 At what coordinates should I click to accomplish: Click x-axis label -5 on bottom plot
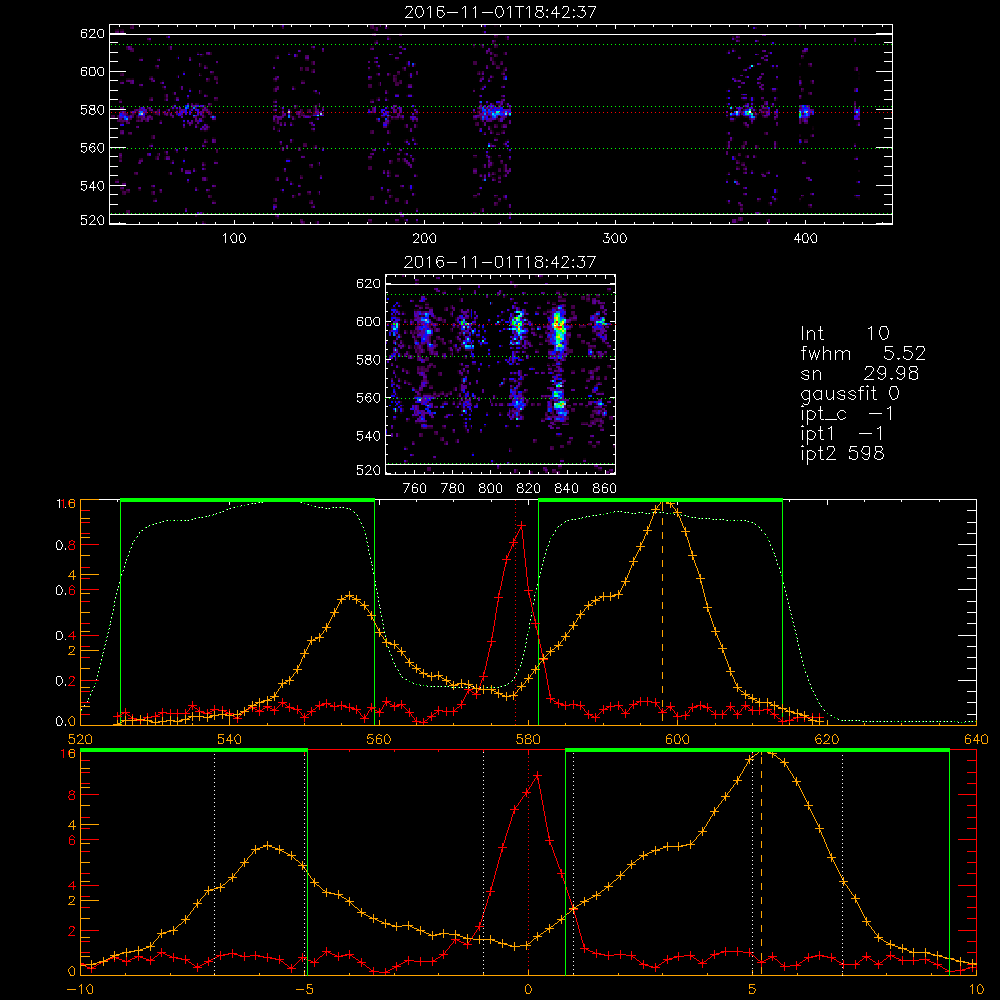coord(307,989)
